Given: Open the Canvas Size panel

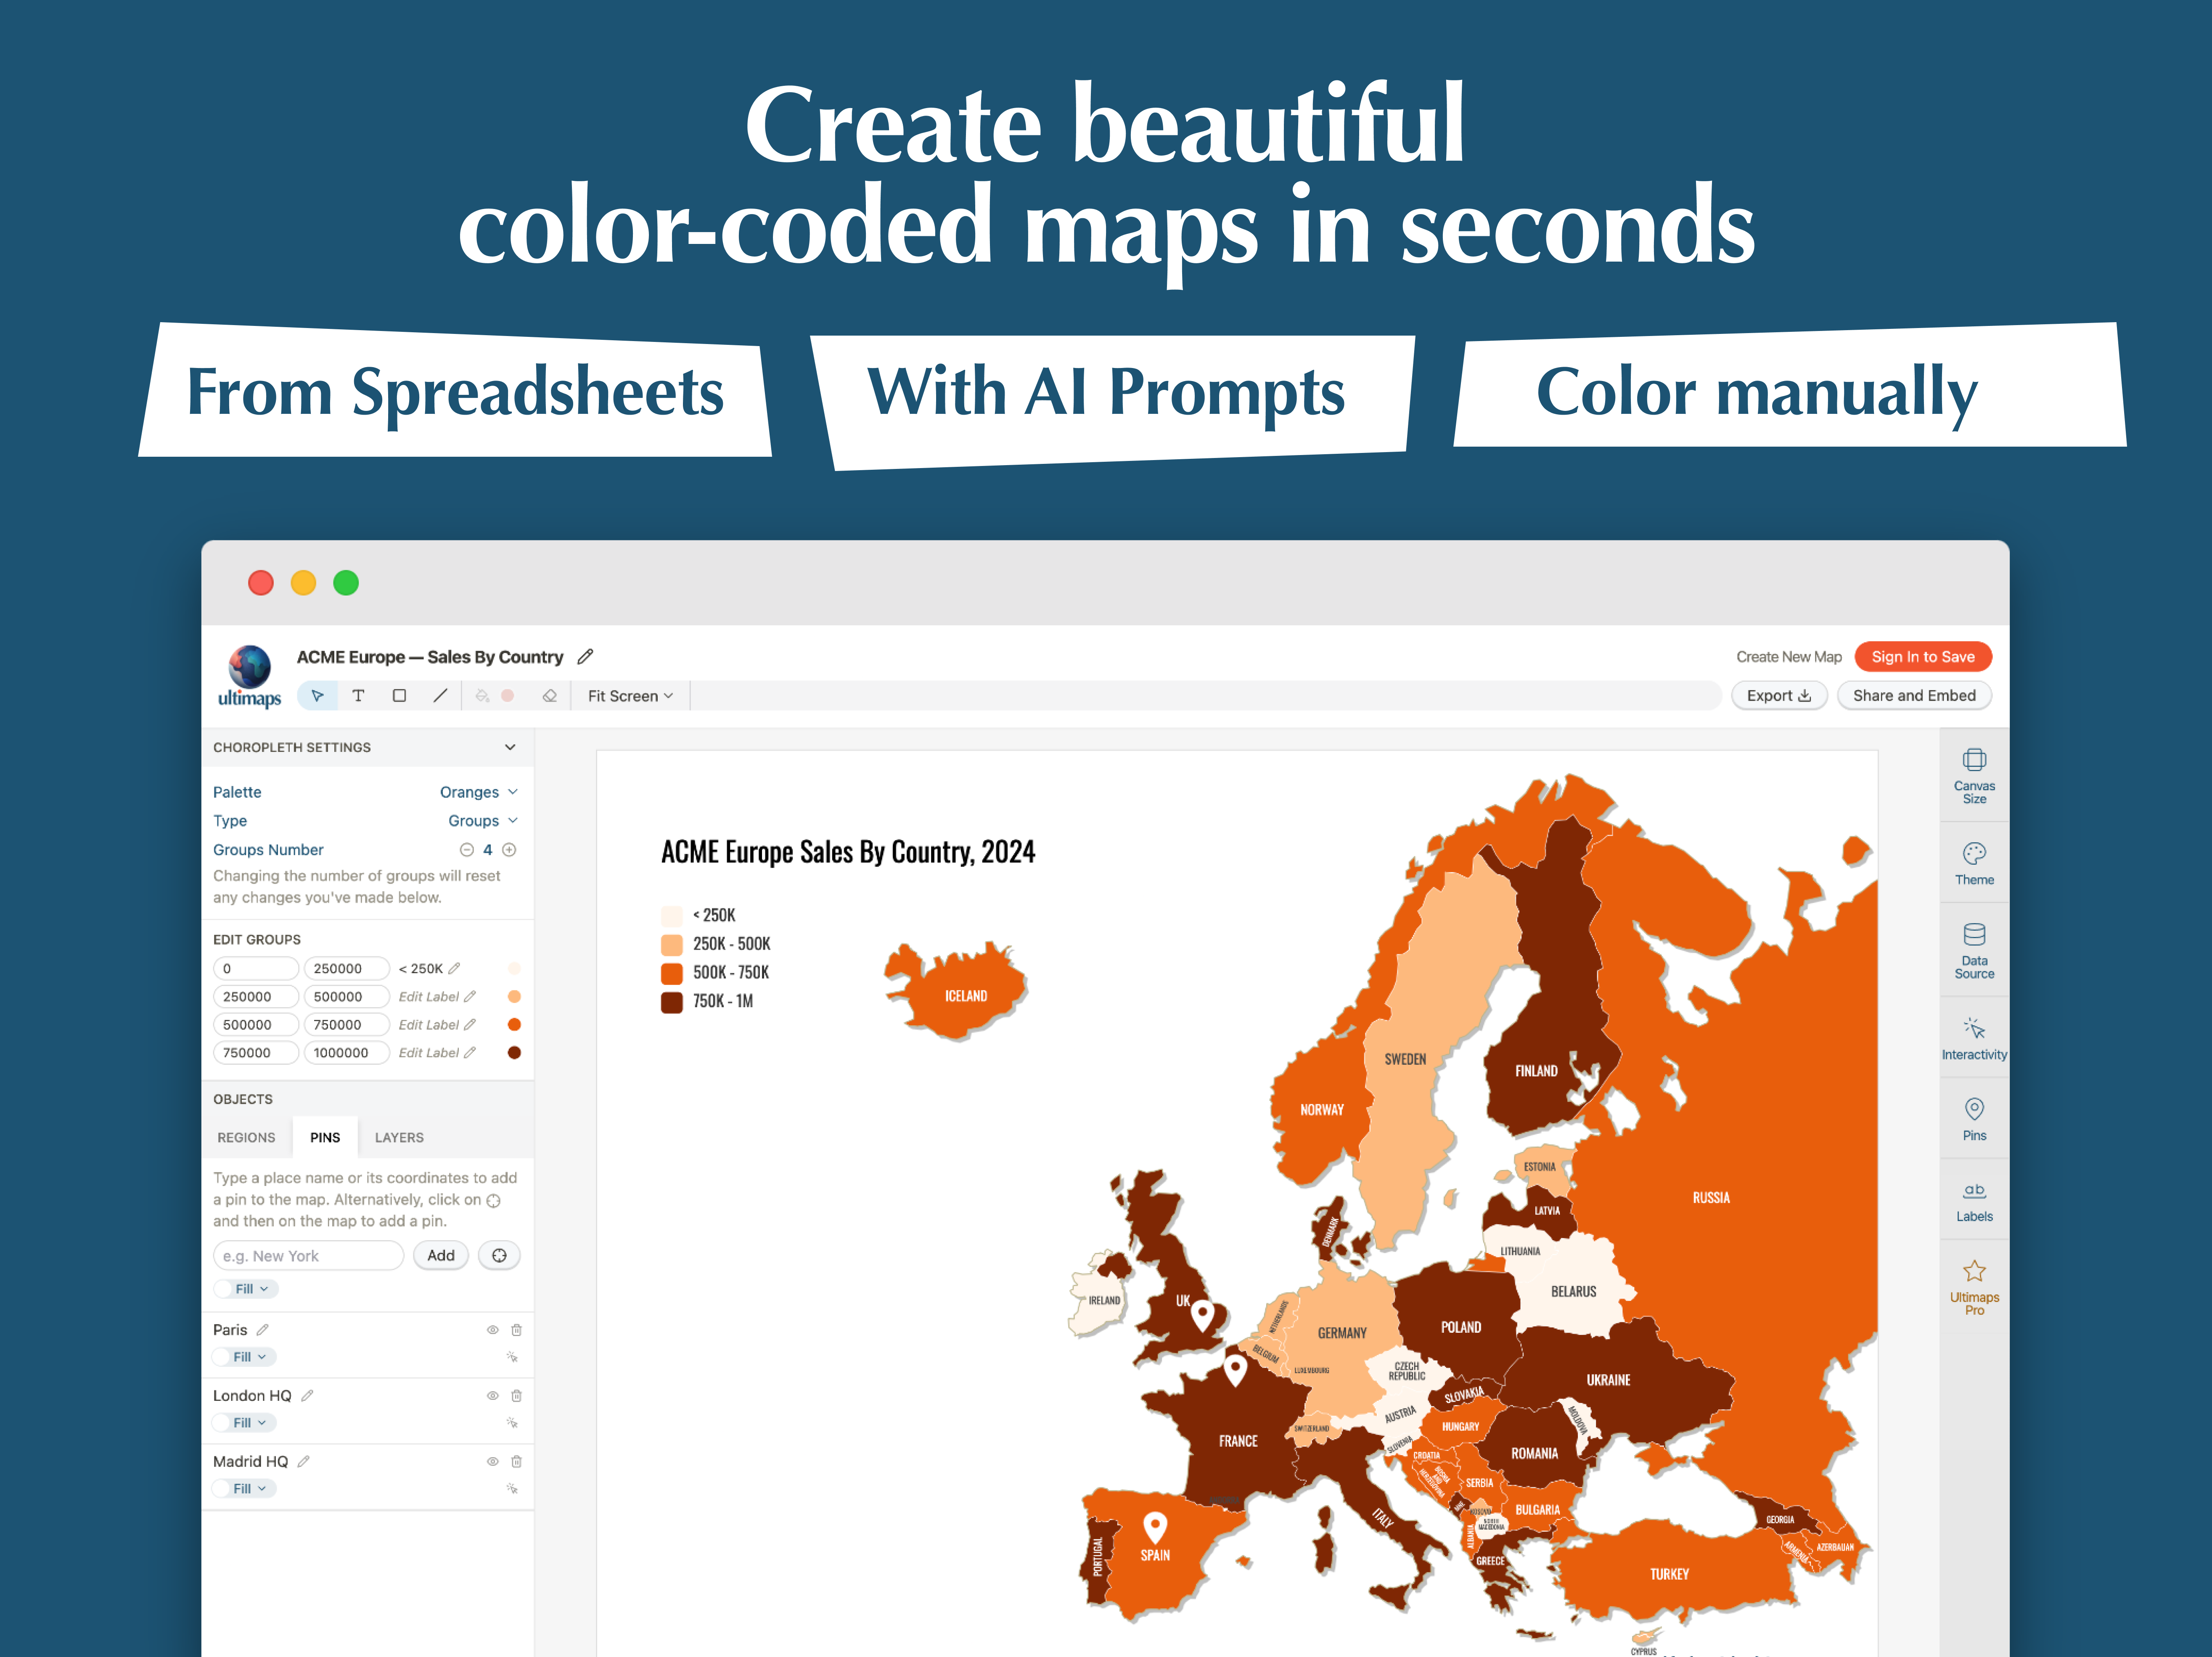Looking at the screenshot, I should pyautogui.click(x=1973, y=775).
